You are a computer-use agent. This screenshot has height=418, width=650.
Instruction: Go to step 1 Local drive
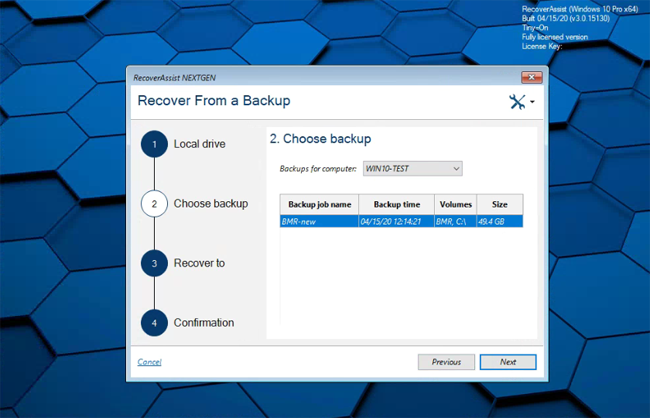154,144
